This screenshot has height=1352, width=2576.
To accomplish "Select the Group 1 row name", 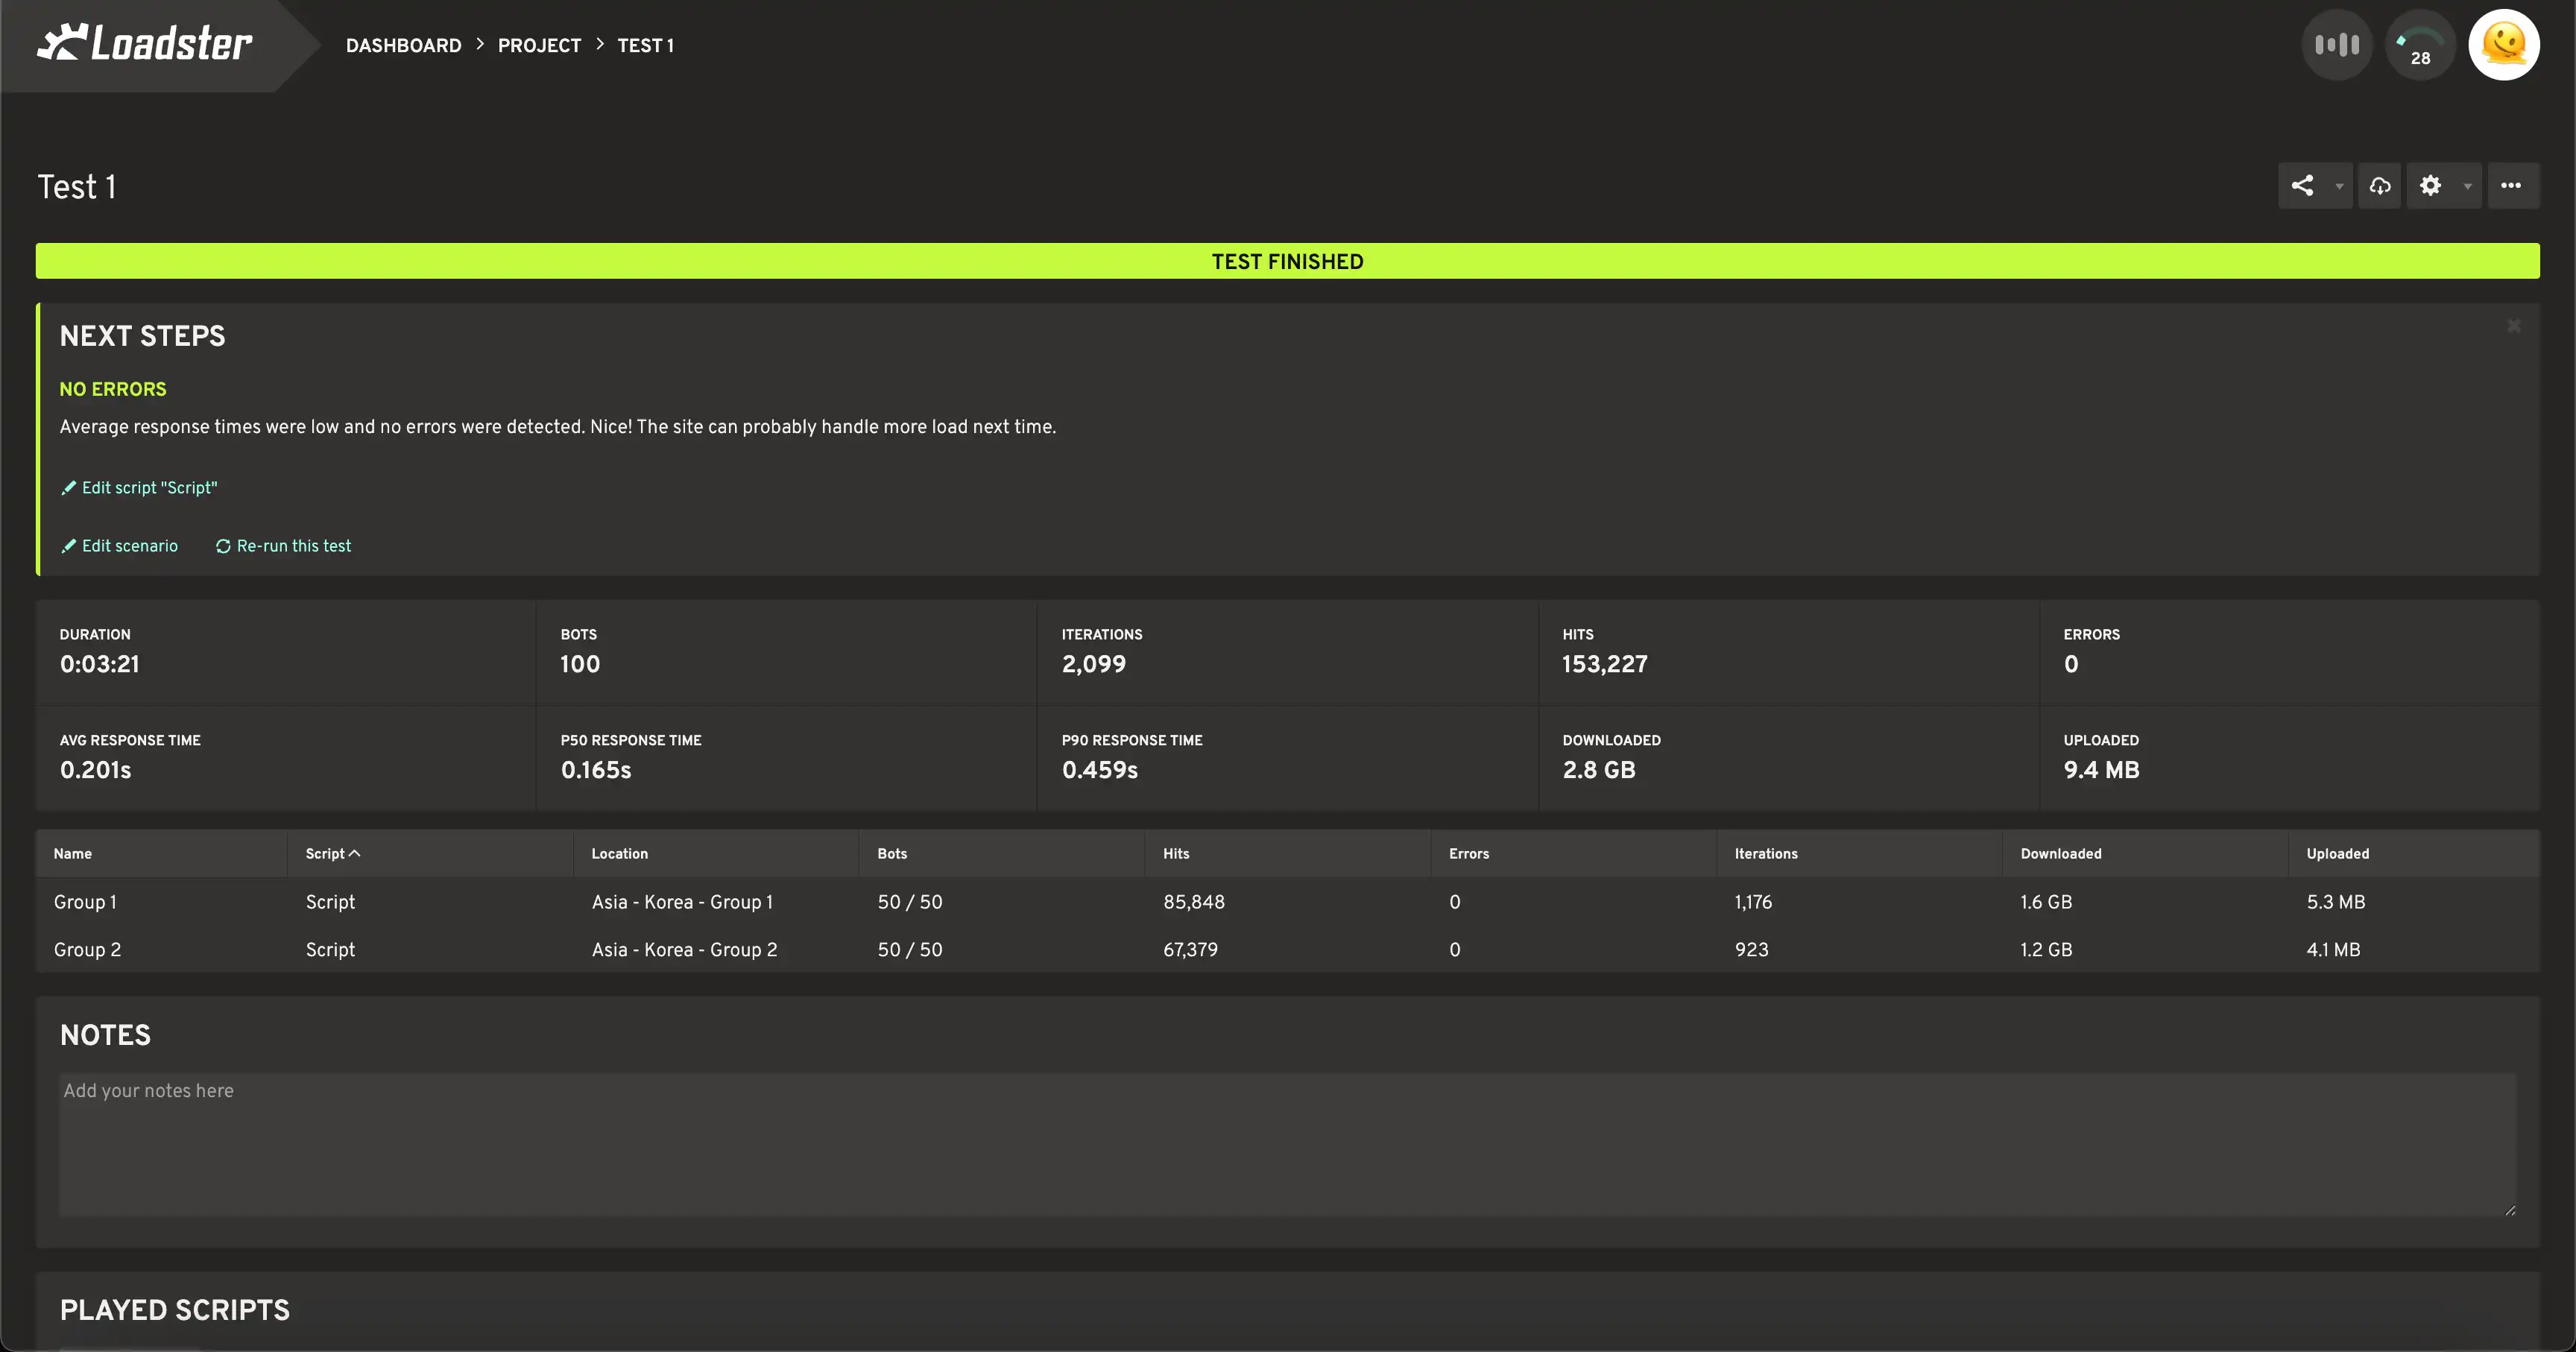I will point(85,902).
